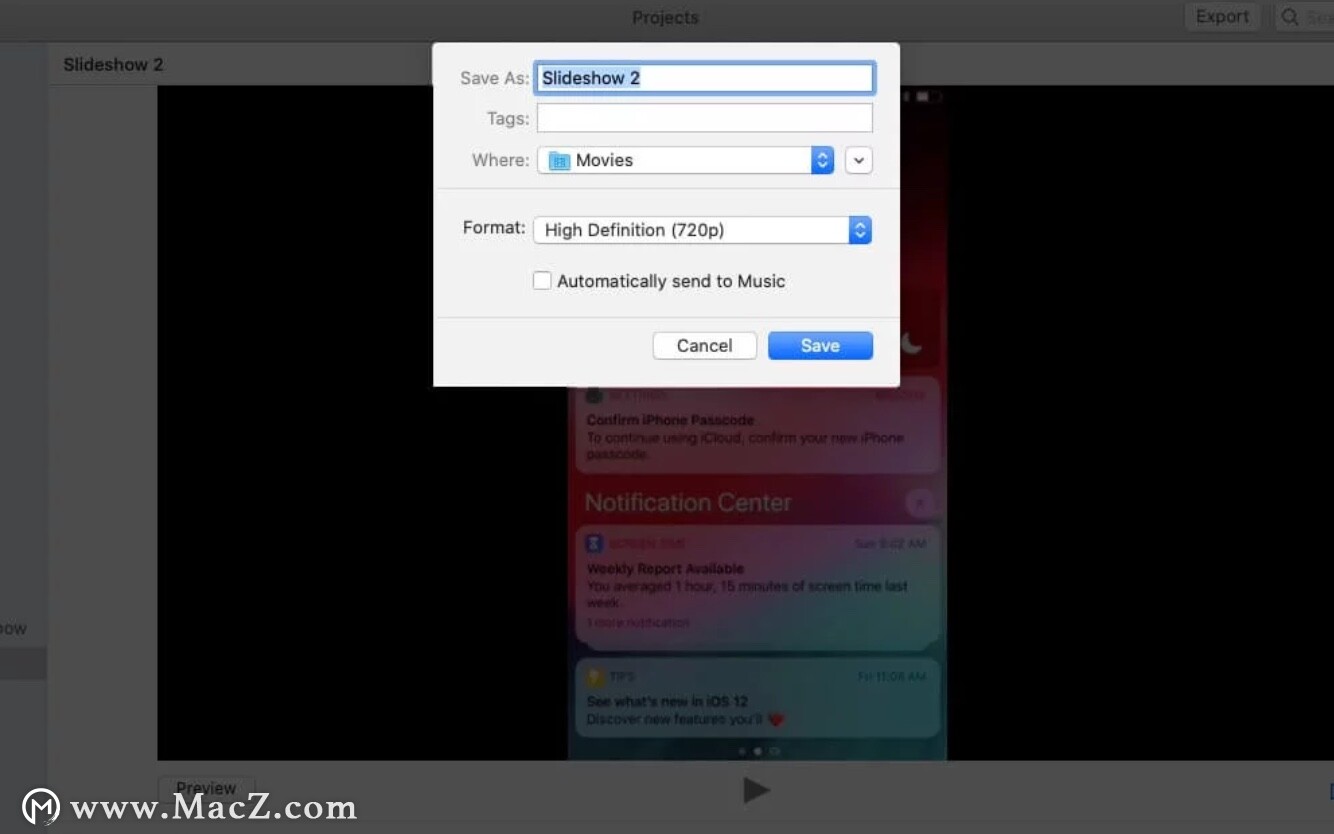The width and height of the screenshot is (1334, 834).
Task: Expand the save dialog with chevron button
Action: pos(858,160)
